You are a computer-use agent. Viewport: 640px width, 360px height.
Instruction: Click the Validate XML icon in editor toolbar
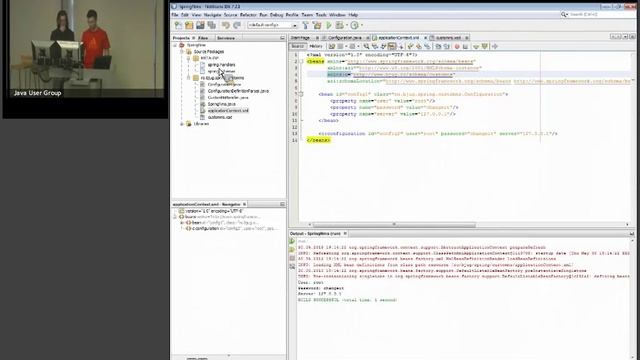tap(484, 47)
